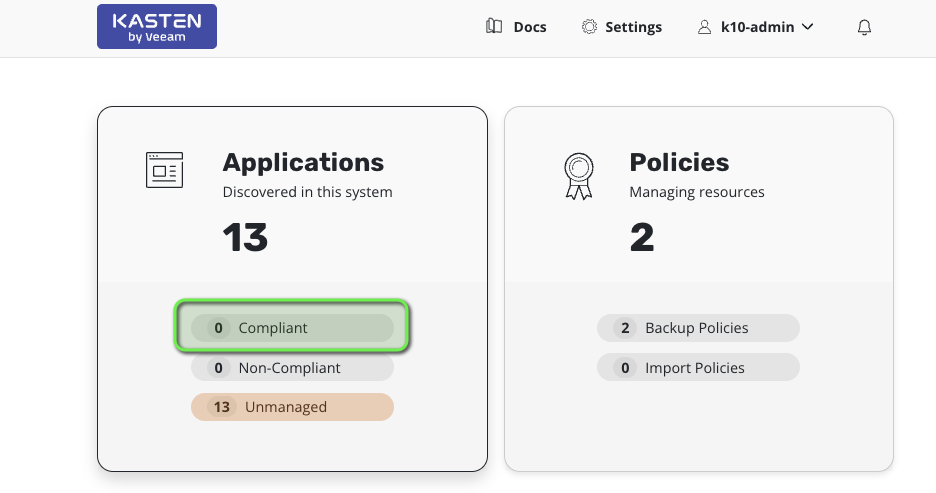Click the Applications card heading
936x493 pixels.
[x=302, y=162]
